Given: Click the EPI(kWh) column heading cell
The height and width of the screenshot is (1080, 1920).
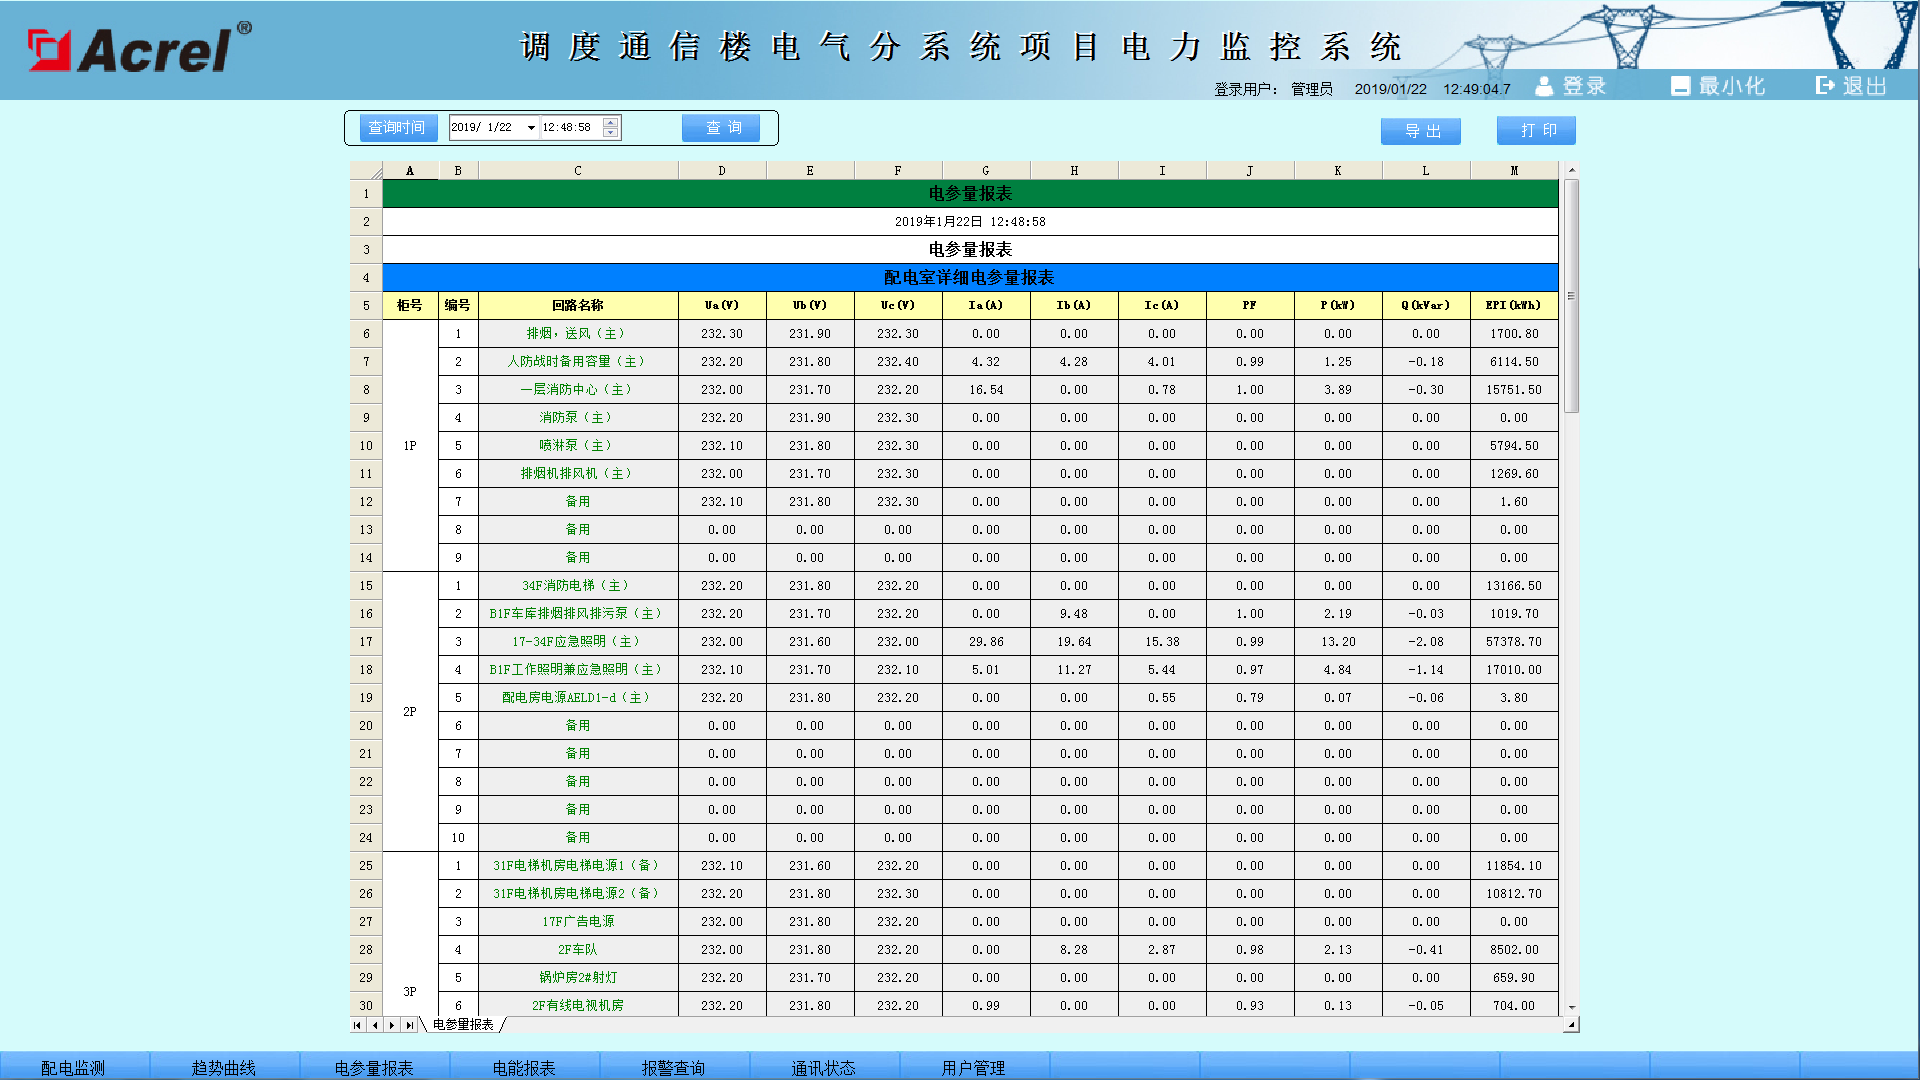Looking at the screenshot, I should [1514, 306].
